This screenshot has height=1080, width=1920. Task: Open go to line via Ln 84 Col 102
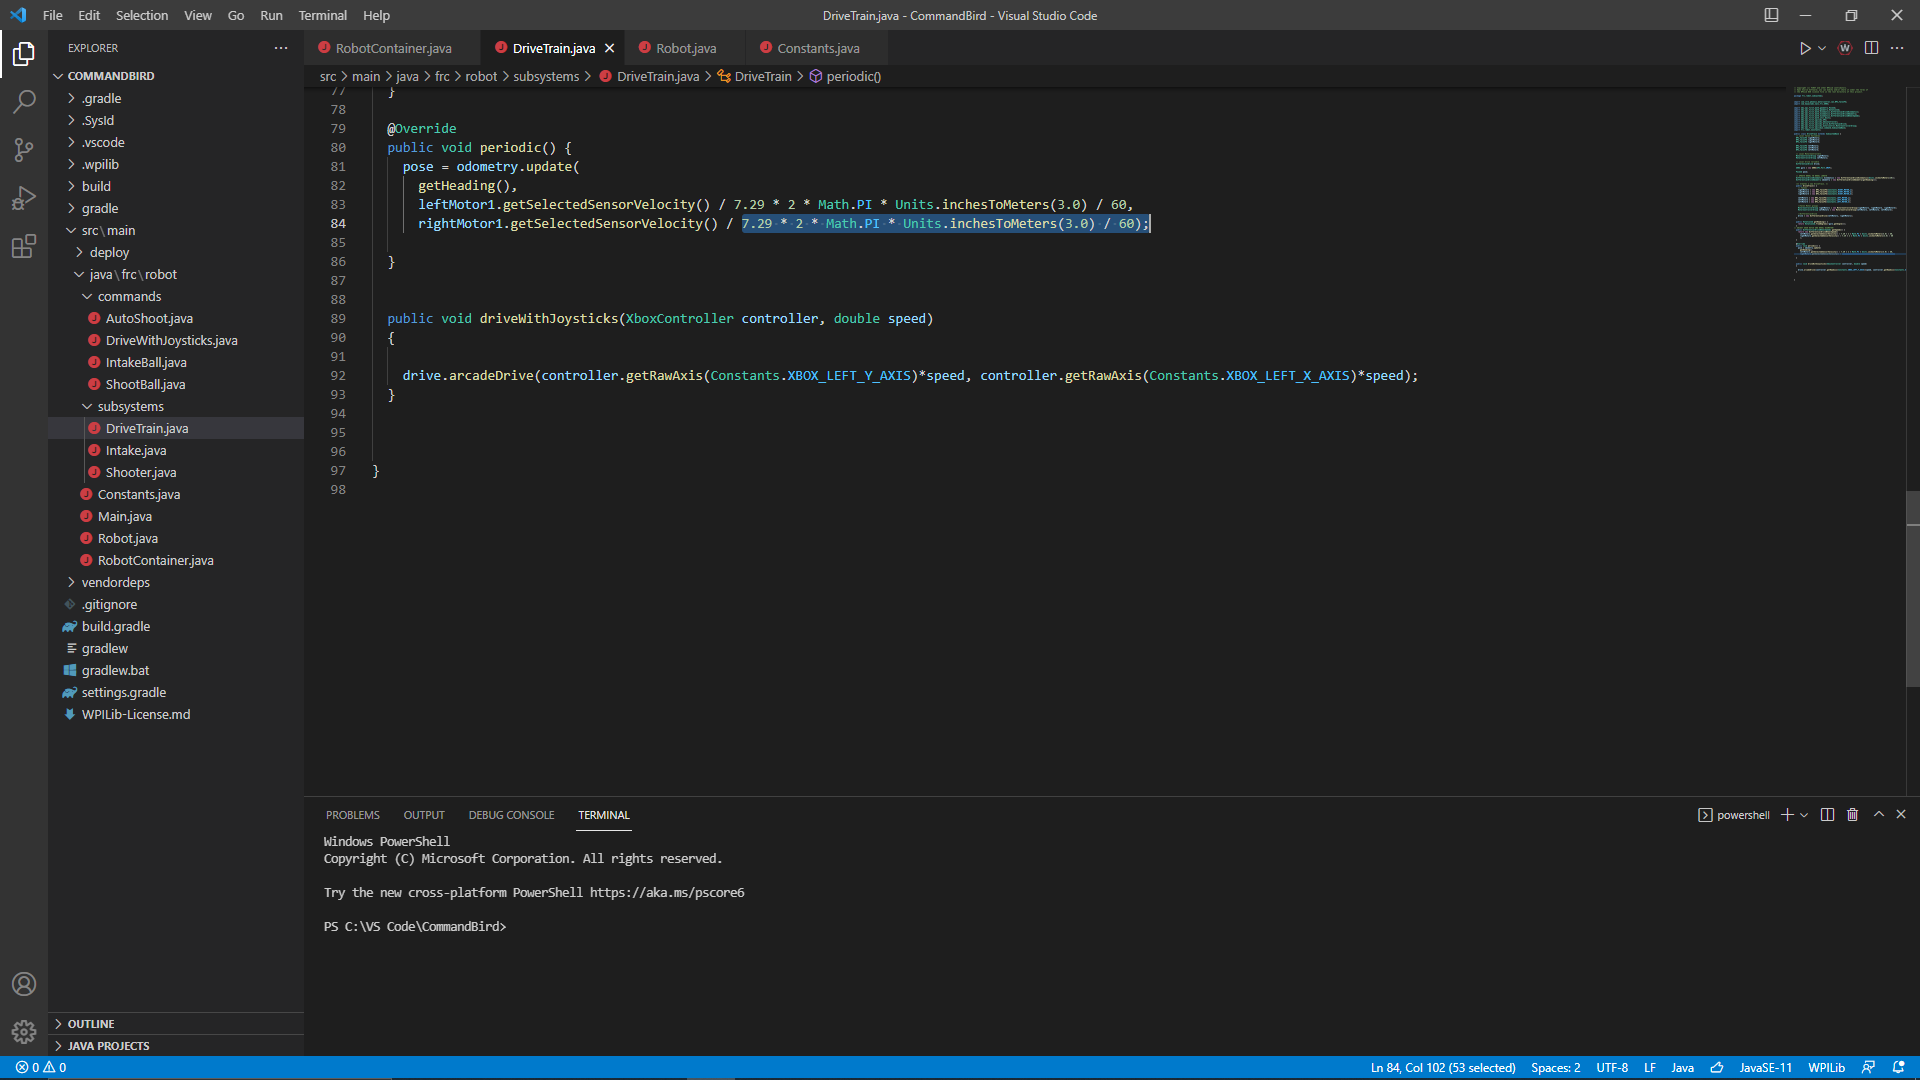1443,1067
